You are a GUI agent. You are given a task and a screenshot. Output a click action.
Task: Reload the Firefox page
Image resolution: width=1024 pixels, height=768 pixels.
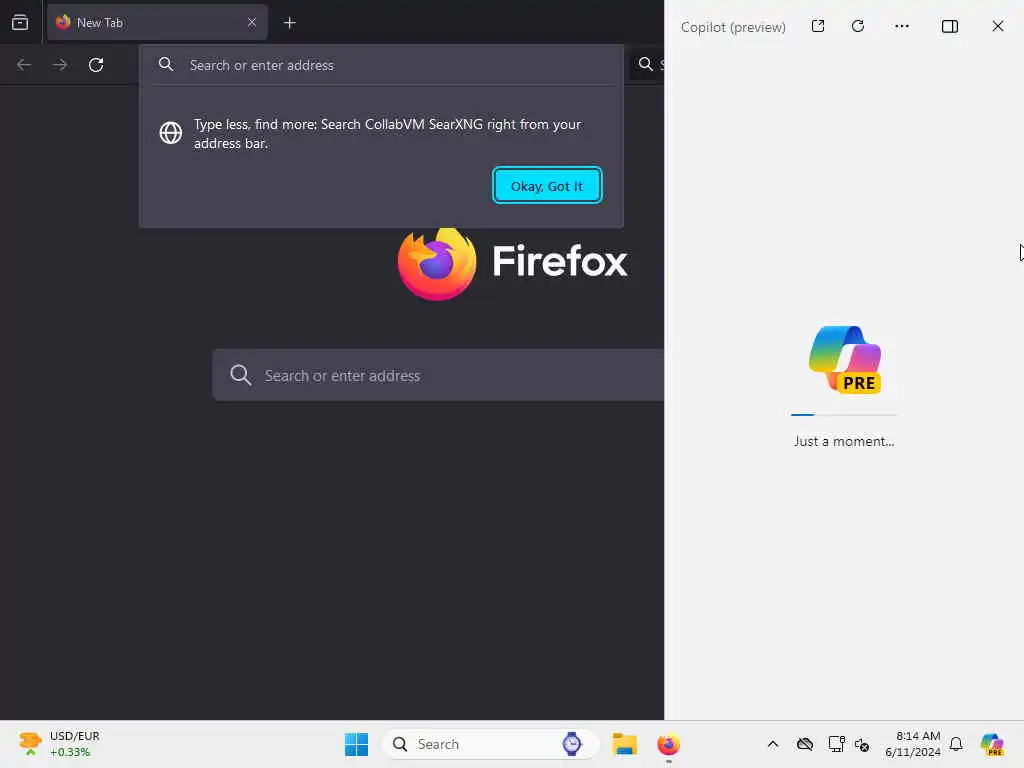pyautogui.click(x=96, y=65)
